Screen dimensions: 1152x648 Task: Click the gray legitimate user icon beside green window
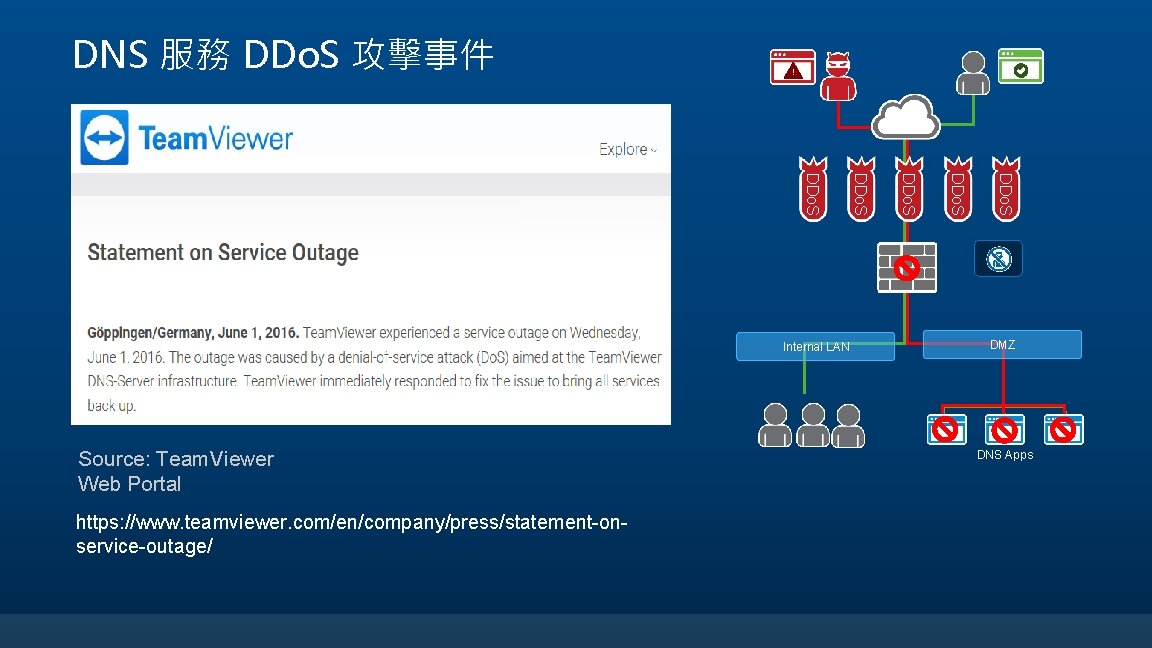[x=973, y=73]
